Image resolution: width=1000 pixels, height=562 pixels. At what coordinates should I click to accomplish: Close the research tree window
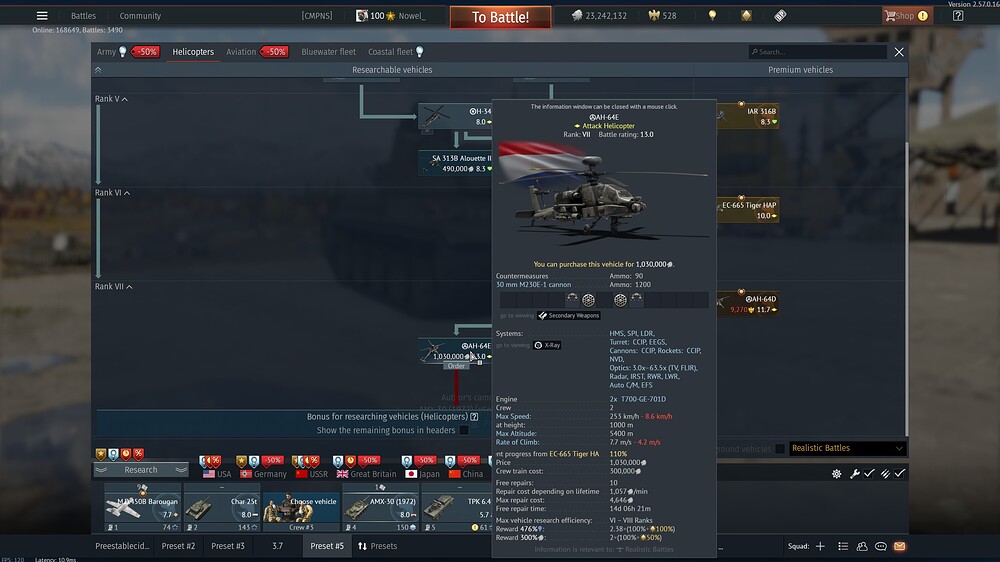coord(899,52)
